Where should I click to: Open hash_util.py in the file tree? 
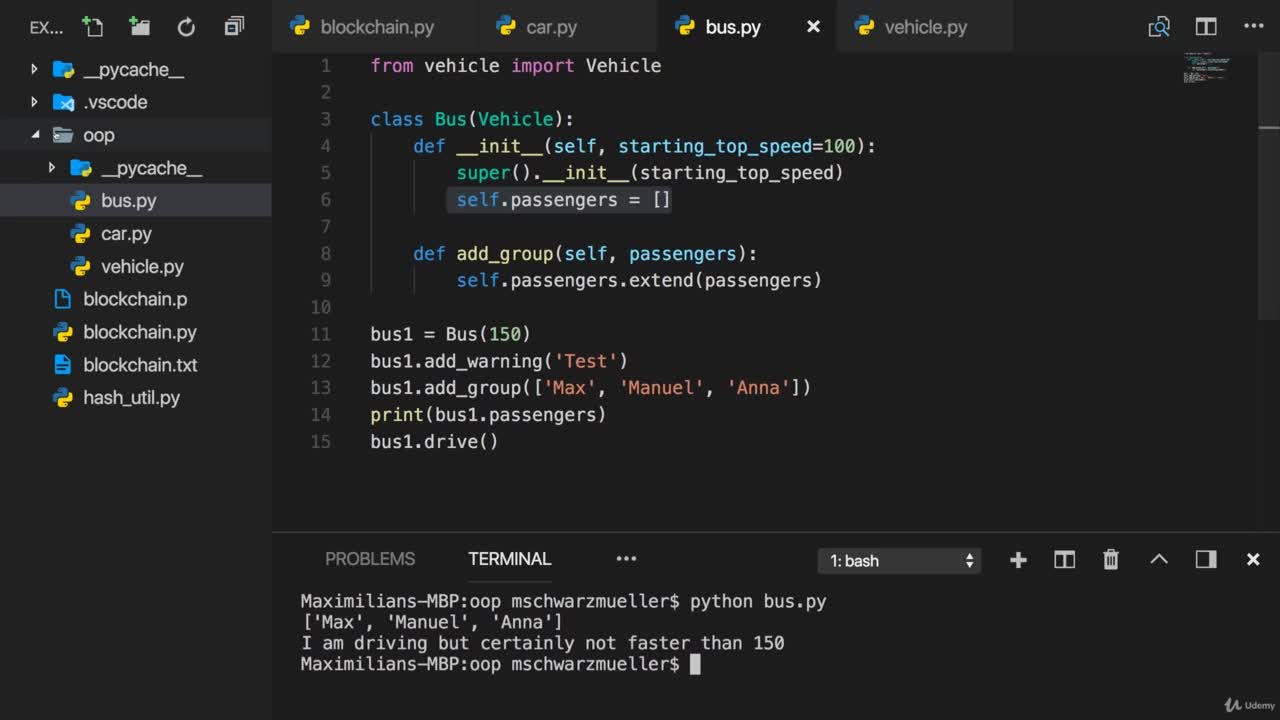click(135, 398)
